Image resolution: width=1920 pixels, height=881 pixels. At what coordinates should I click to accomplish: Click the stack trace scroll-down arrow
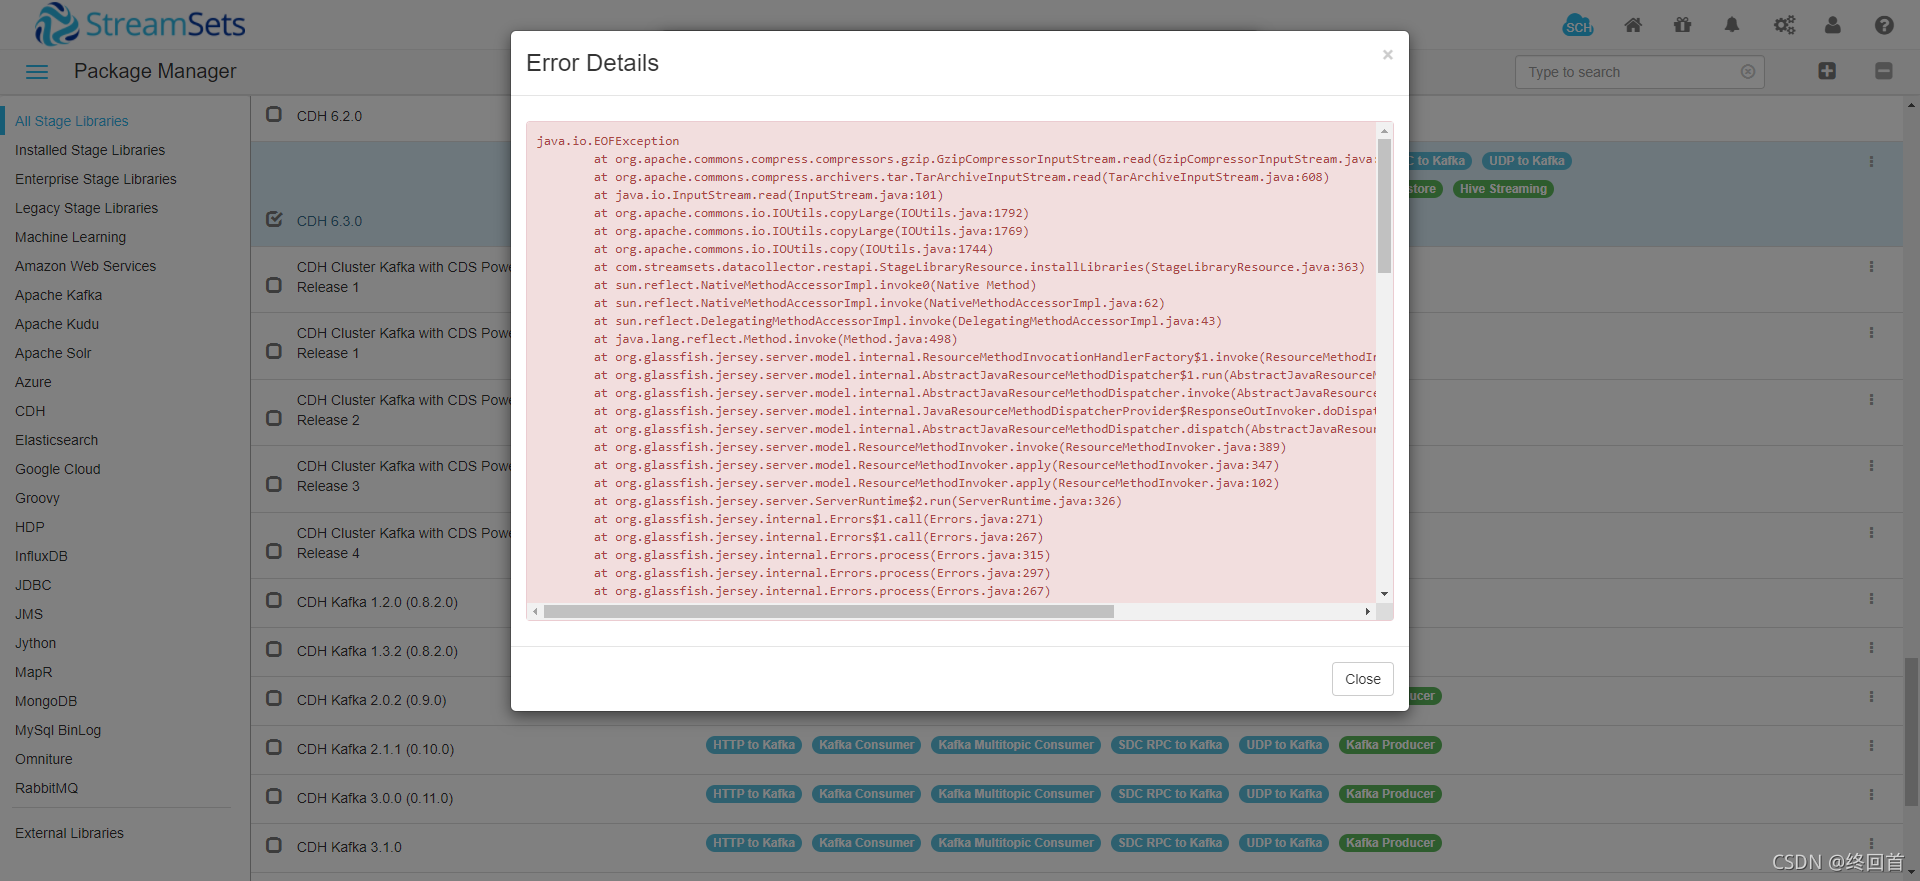point(1384,594)
